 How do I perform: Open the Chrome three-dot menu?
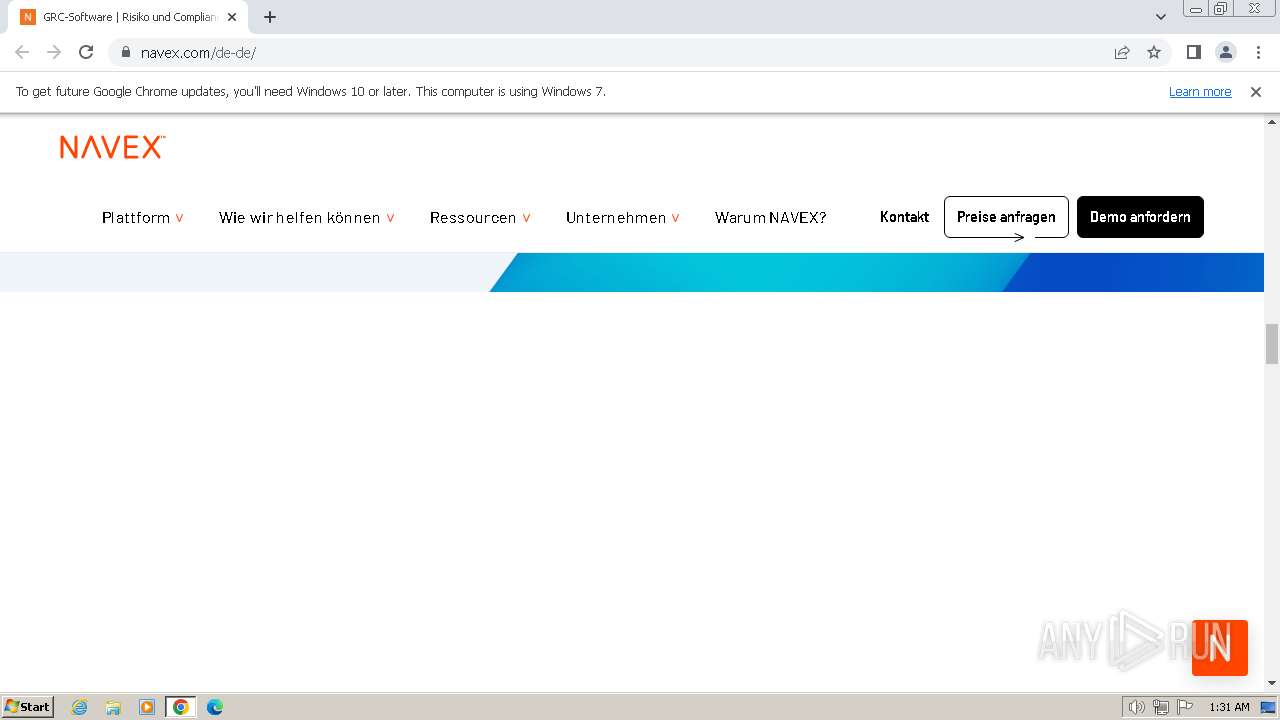[x=1258, y=52]
